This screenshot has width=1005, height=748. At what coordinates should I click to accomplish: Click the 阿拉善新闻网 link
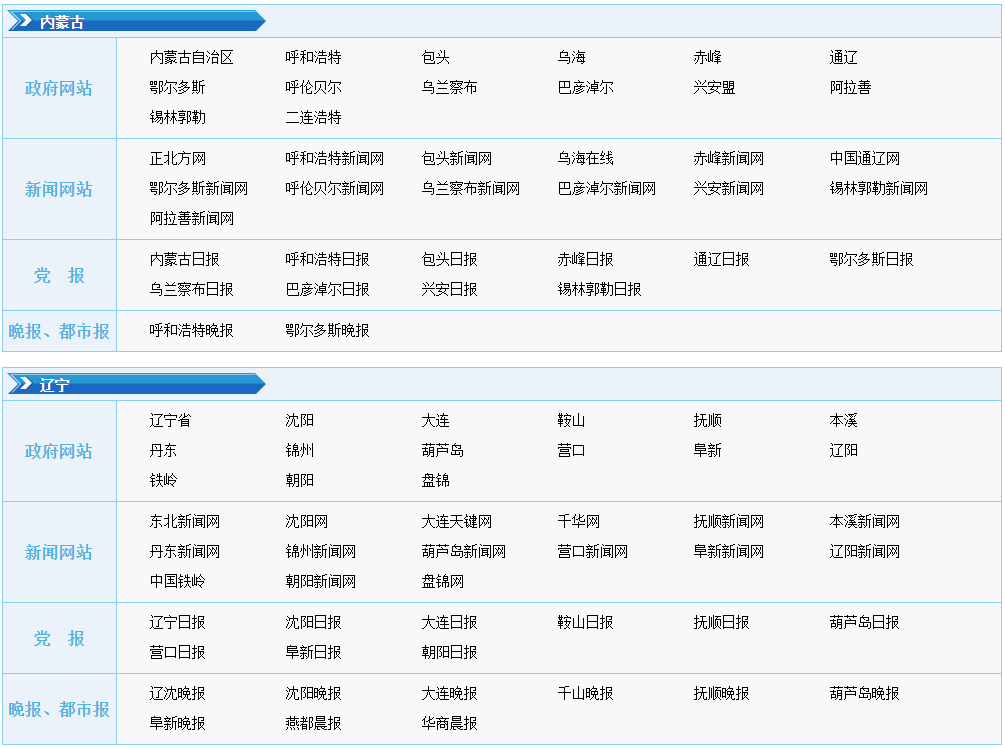coord(191,219)
